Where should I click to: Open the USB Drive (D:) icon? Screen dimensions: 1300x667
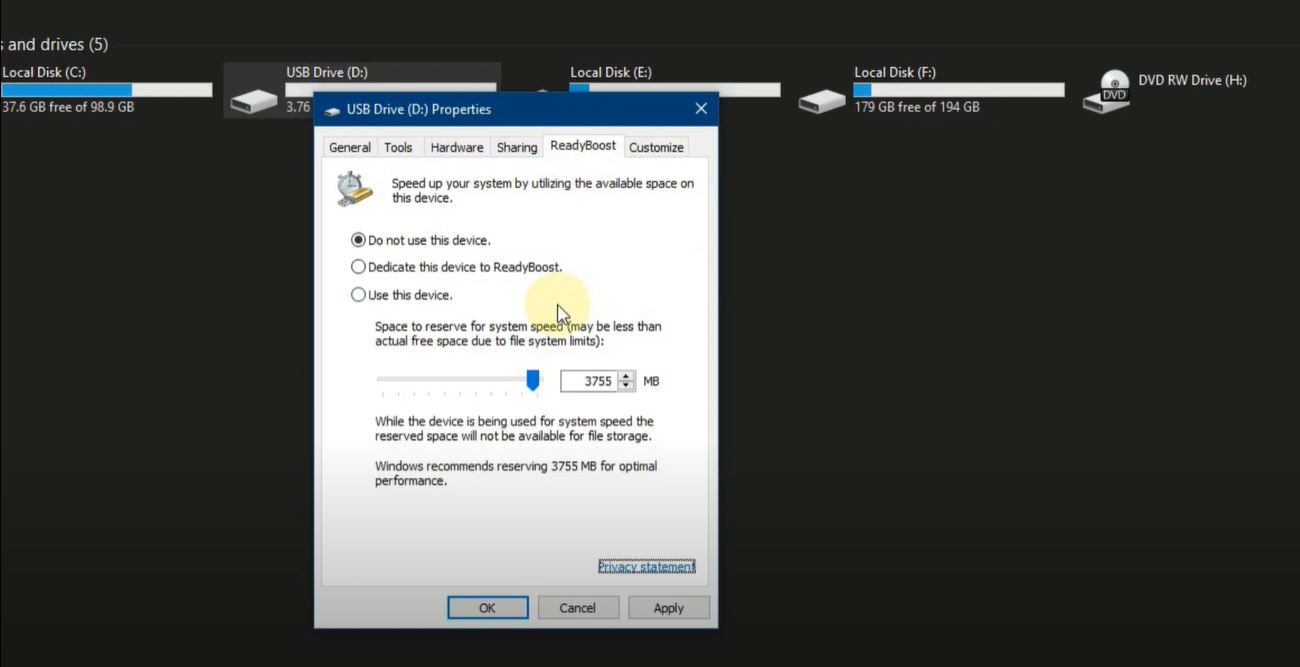[253, 97]
